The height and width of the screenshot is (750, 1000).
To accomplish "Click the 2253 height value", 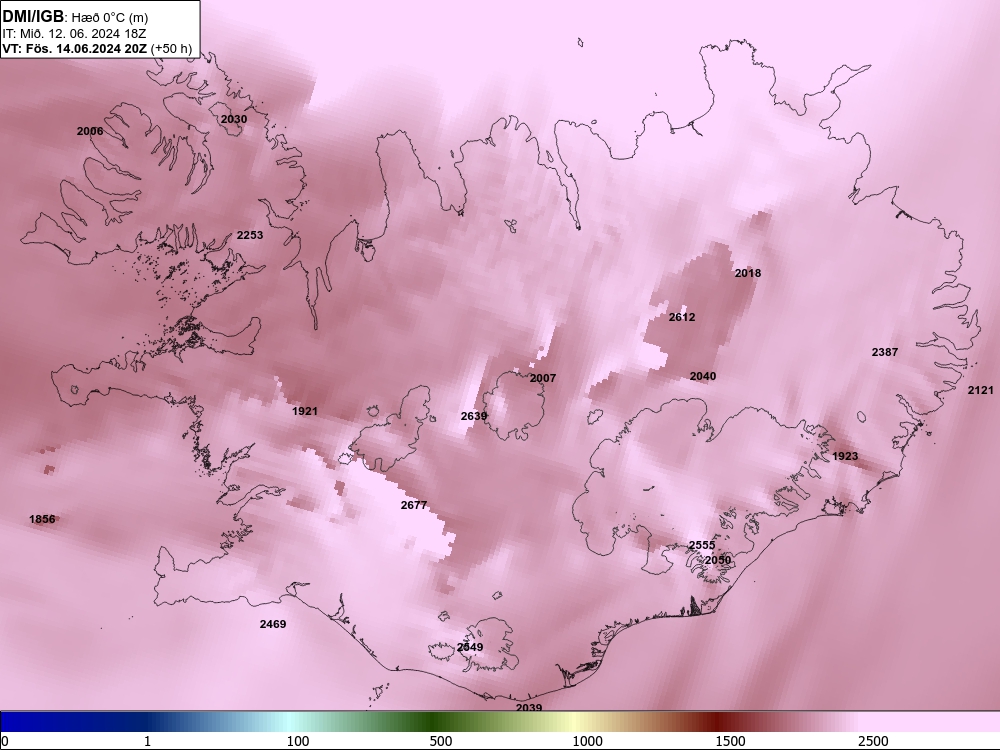I will click(250, 235).
